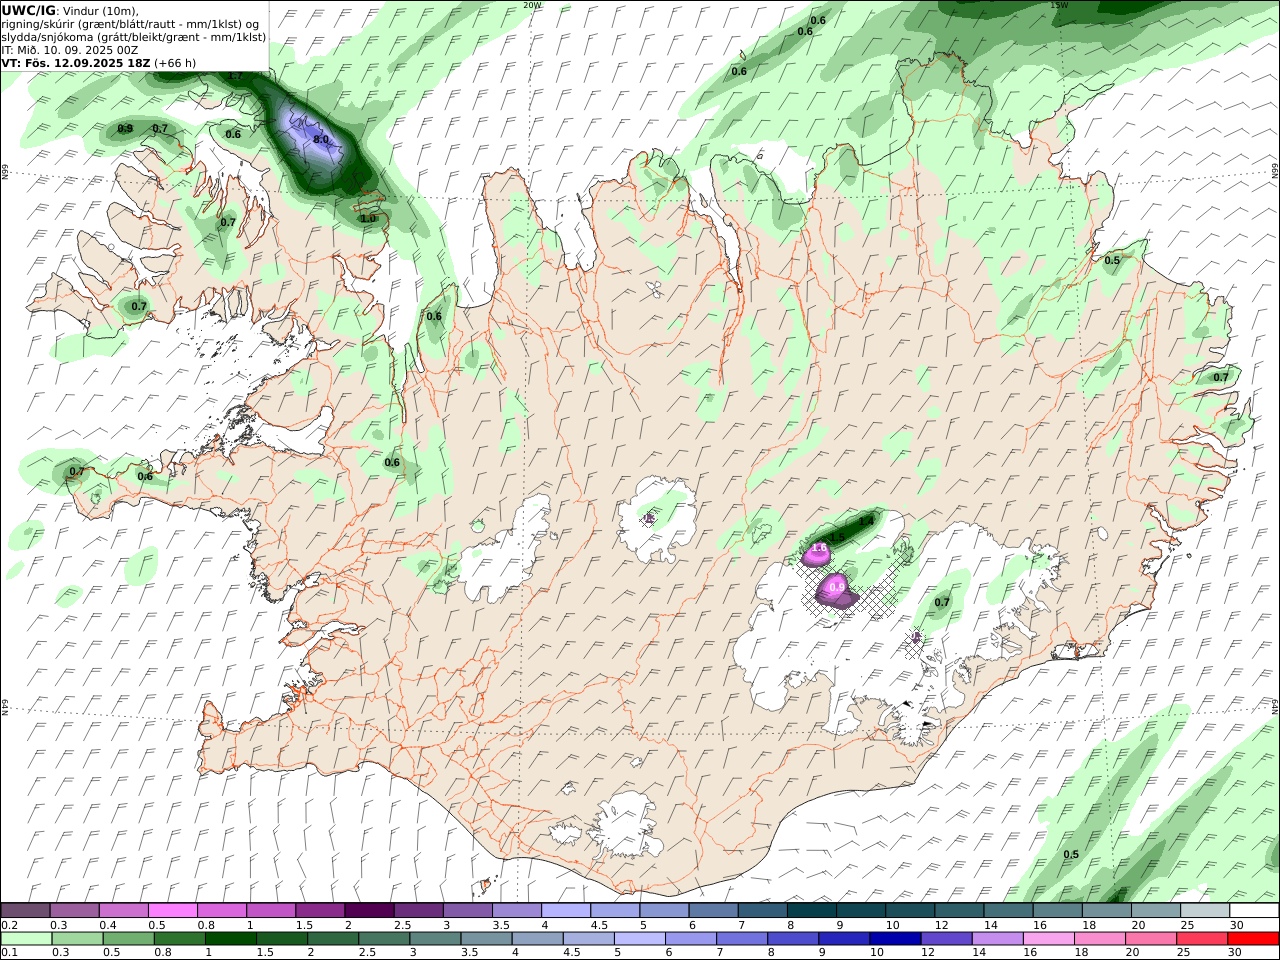Click the '15W' longitude label at the top
This screenshot has height=960, width=1280.
[x=1059, y=5]
